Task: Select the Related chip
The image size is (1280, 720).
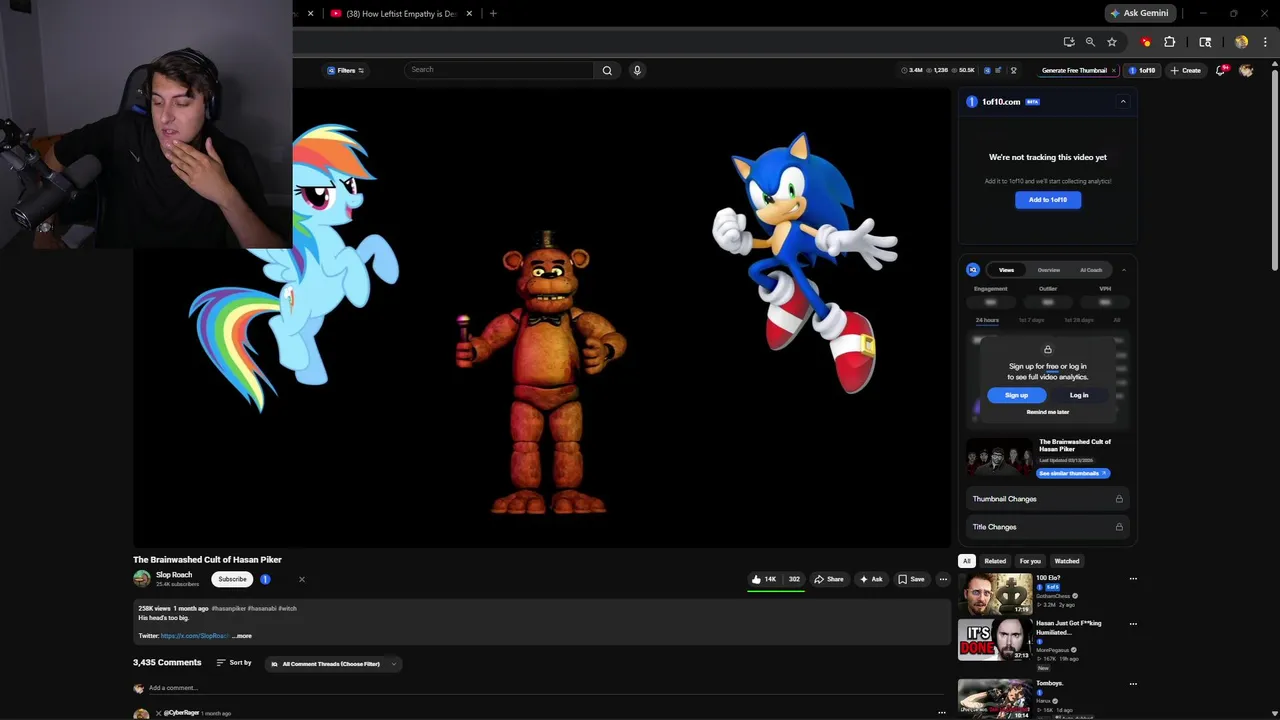Action: pyautogui.click(x=995, y=561)
